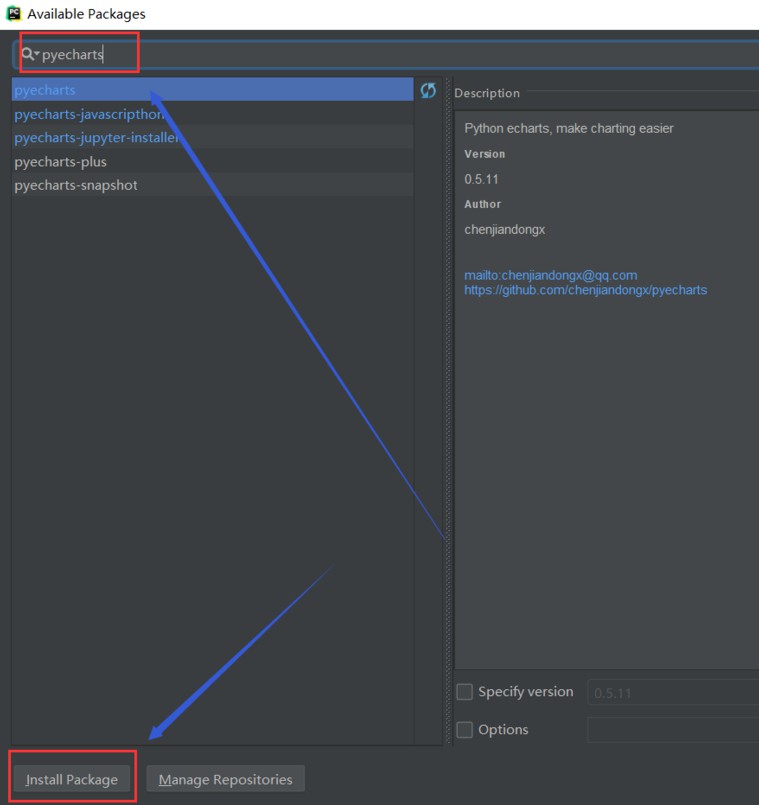Click the Description panel heading
759x805 pixels.
pyautogui.click(x=487, y=93)
